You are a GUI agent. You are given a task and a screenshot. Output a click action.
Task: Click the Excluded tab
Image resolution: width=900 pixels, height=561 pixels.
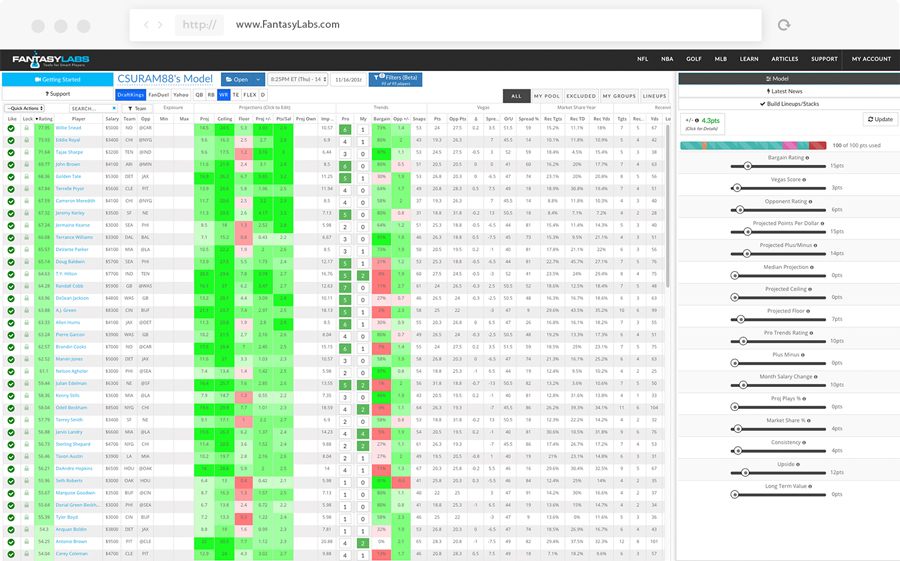(581, 96)
